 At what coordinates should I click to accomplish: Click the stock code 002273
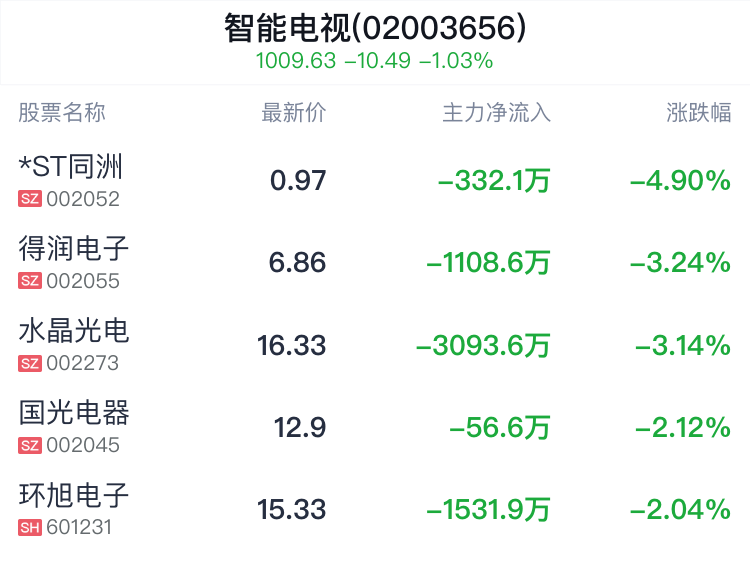tap(83, 363)
